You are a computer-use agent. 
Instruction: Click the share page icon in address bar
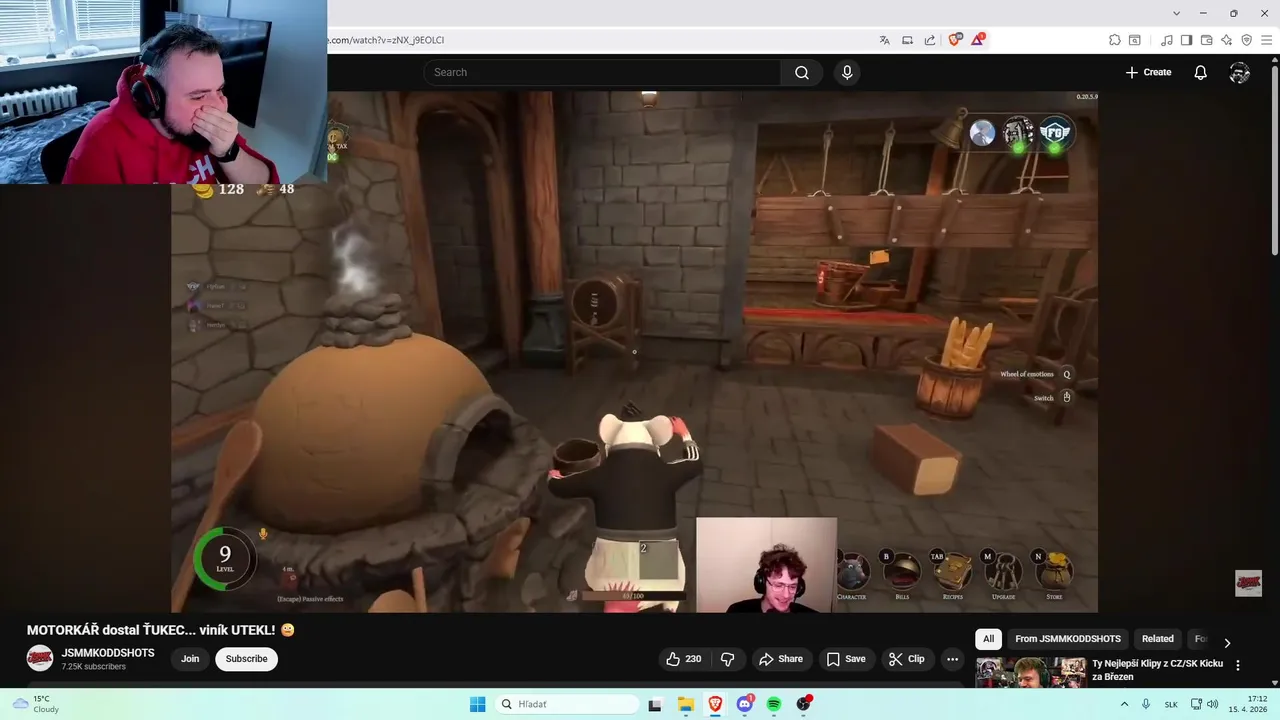pyautogui.click(x=930, y=40)
